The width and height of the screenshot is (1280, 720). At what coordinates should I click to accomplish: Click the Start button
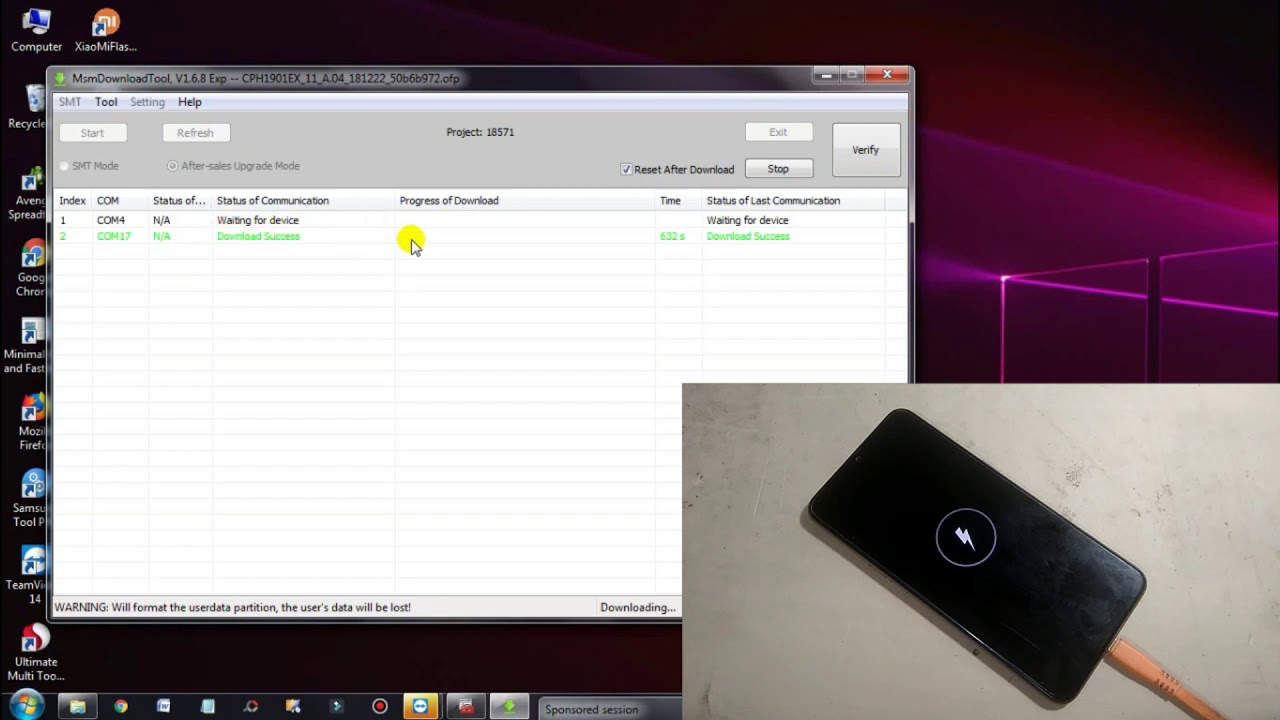(x=92, y=132)
